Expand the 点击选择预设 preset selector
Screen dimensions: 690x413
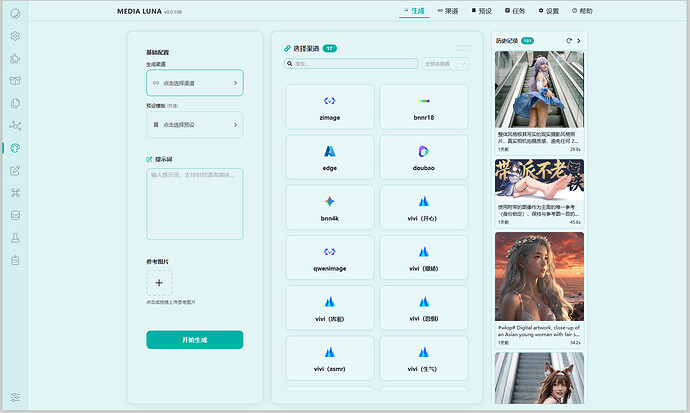194,125
